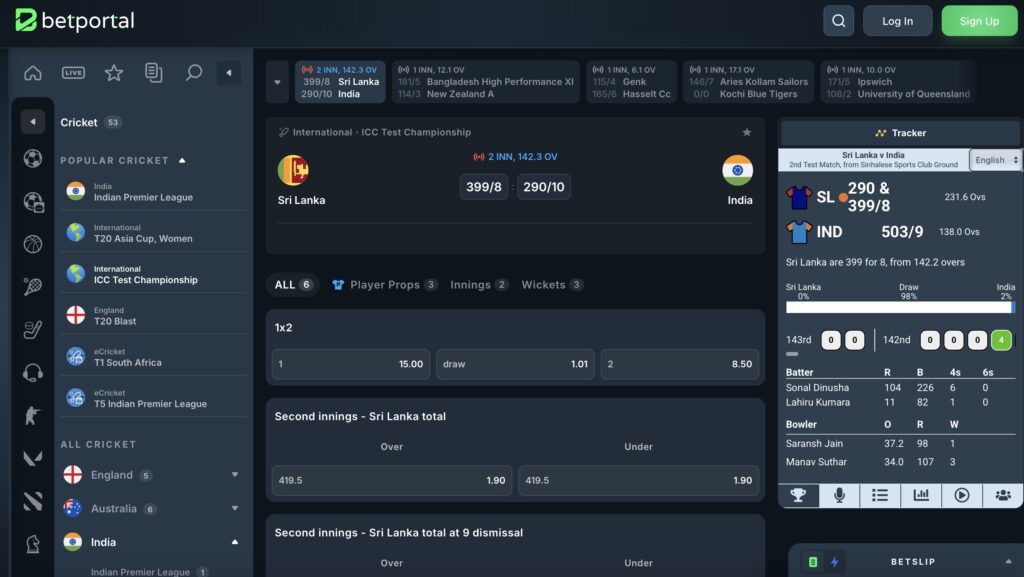This screenshot has width=1024, height=577.
Task: Open sidebar search magnifier icon
Action: 193,72
